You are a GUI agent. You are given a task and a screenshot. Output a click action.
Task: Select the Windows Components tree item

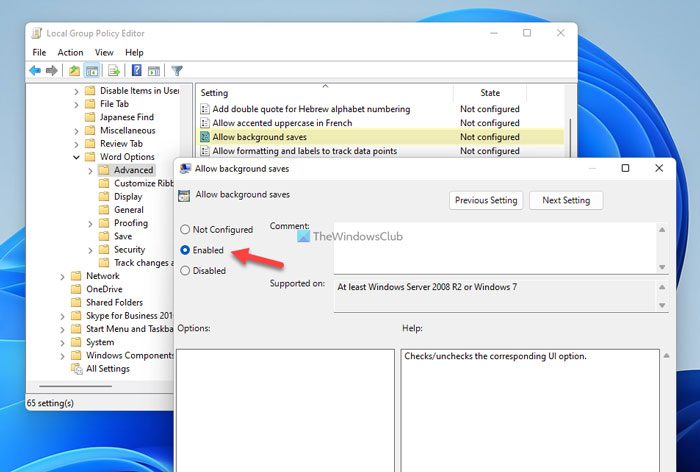click(129, 355)
